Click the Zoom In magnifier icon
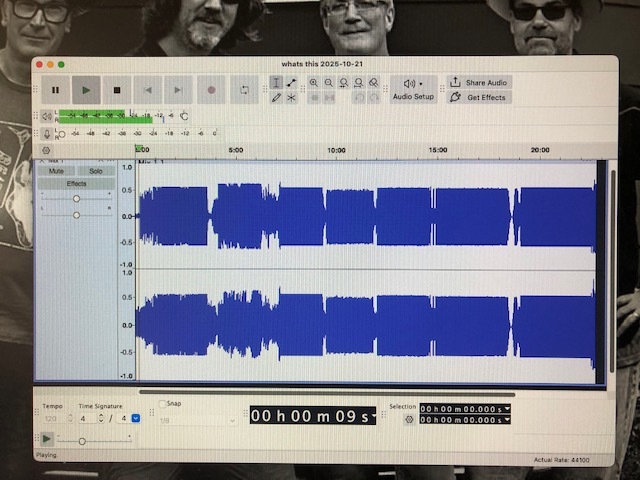 pos(314,83)
